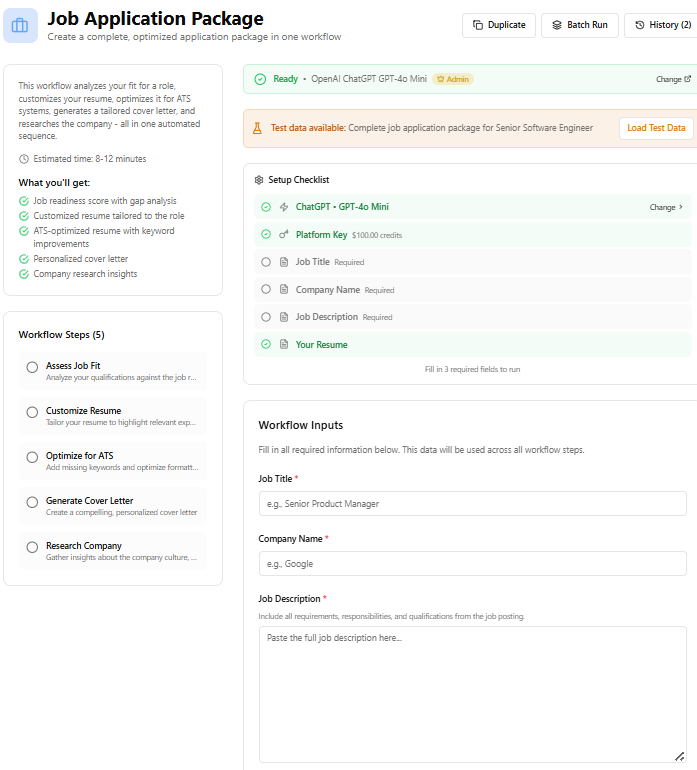The image size is (697, 770).
Task: Select the Customize Resume step circle
Action: 32,412
